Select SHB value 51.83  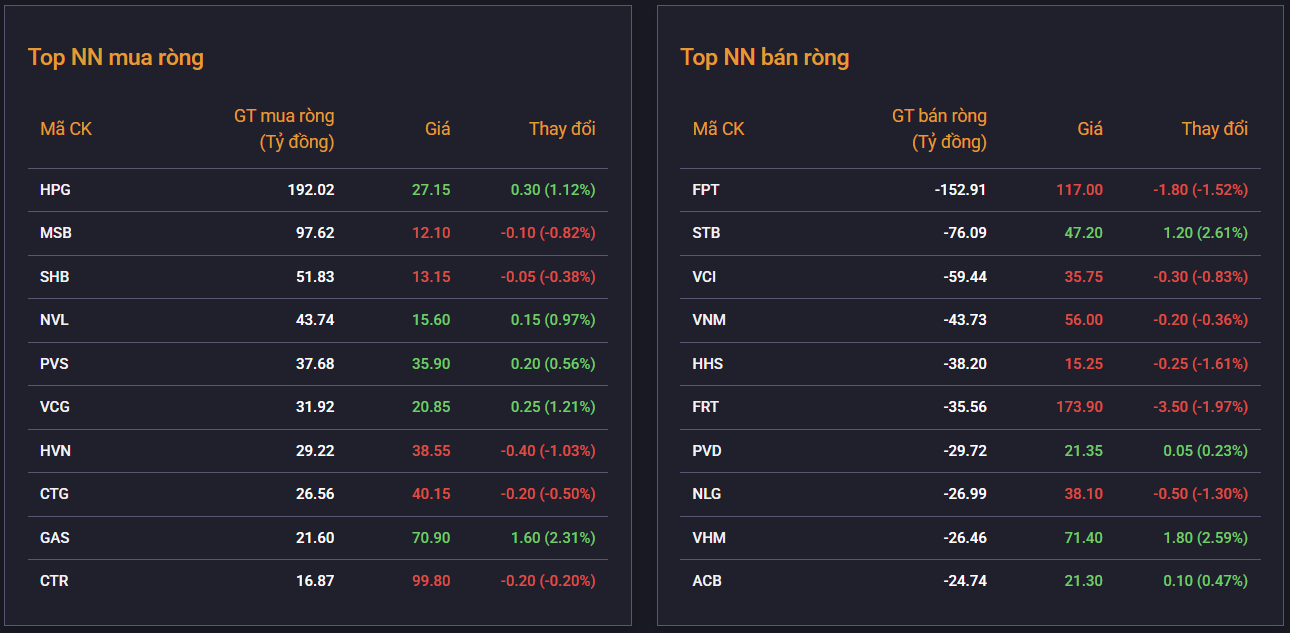click(315, 277)
